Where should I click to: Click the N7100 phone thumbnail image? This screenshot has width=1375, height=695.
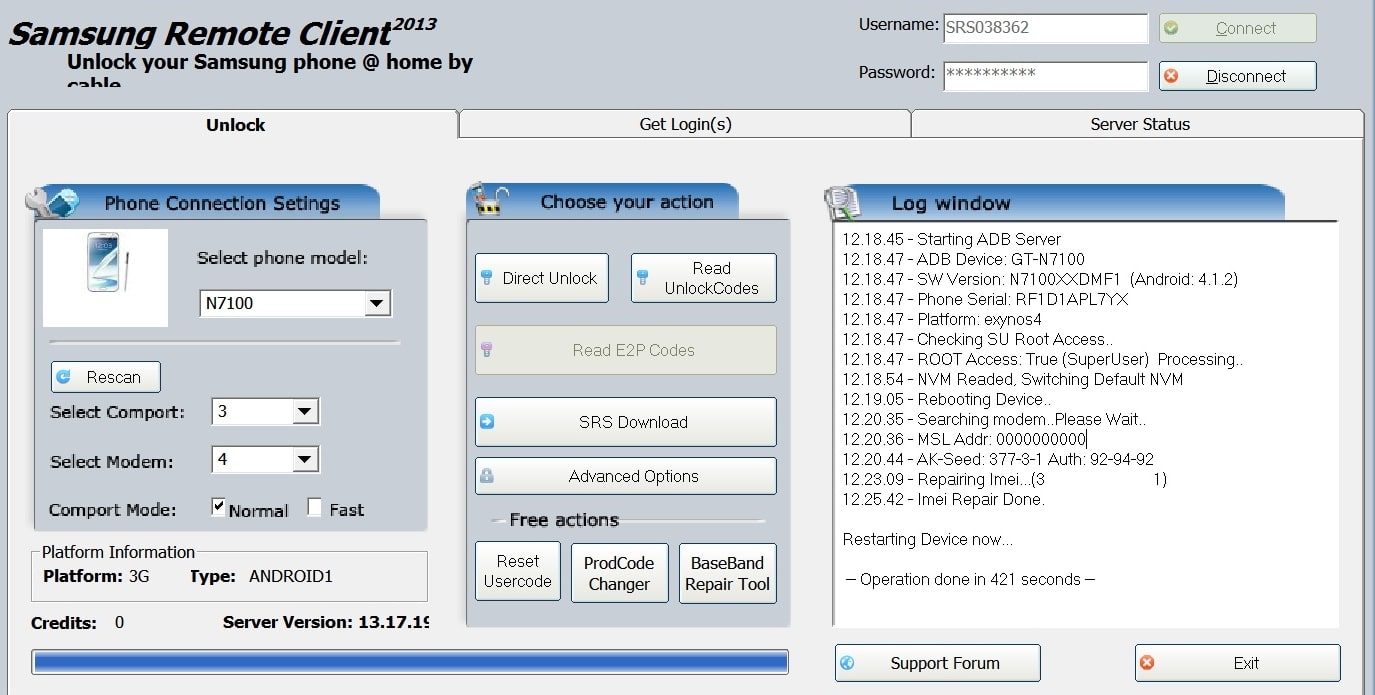pyautogui.click(x=105, y=278)
